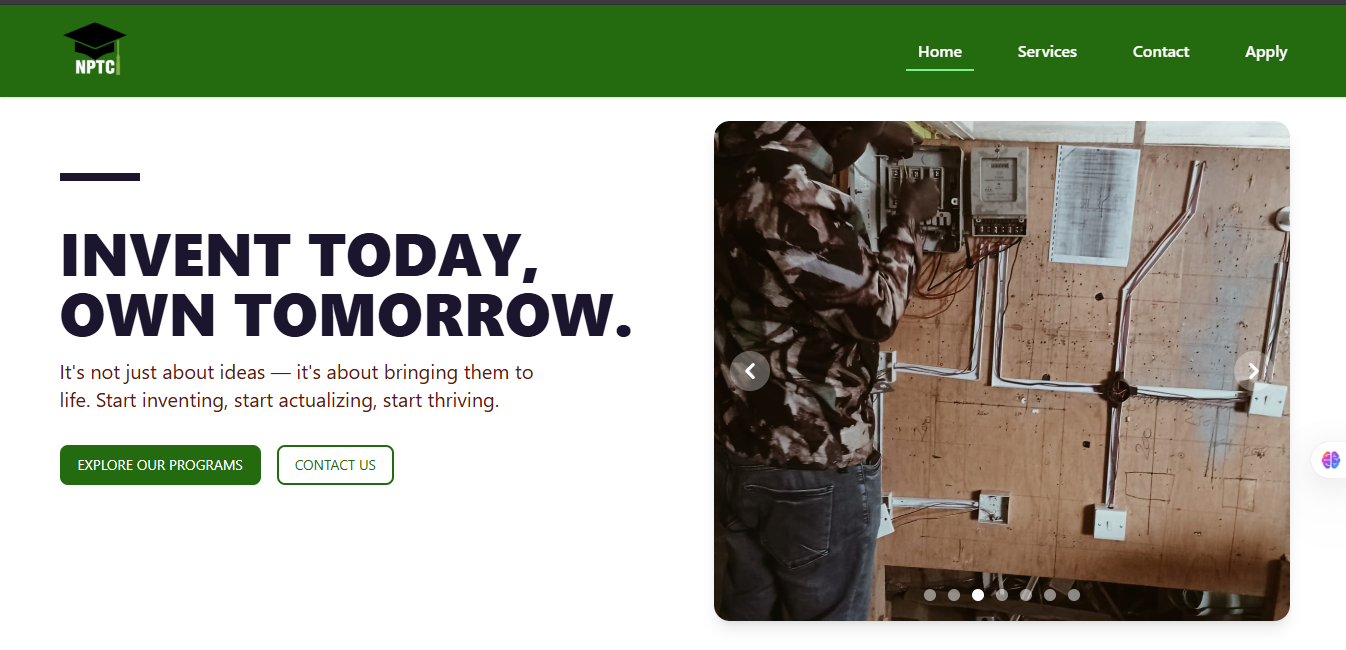Jump to the fifth carousel slide dot
Screen dimensions: 1346x650
point(1026,595)
